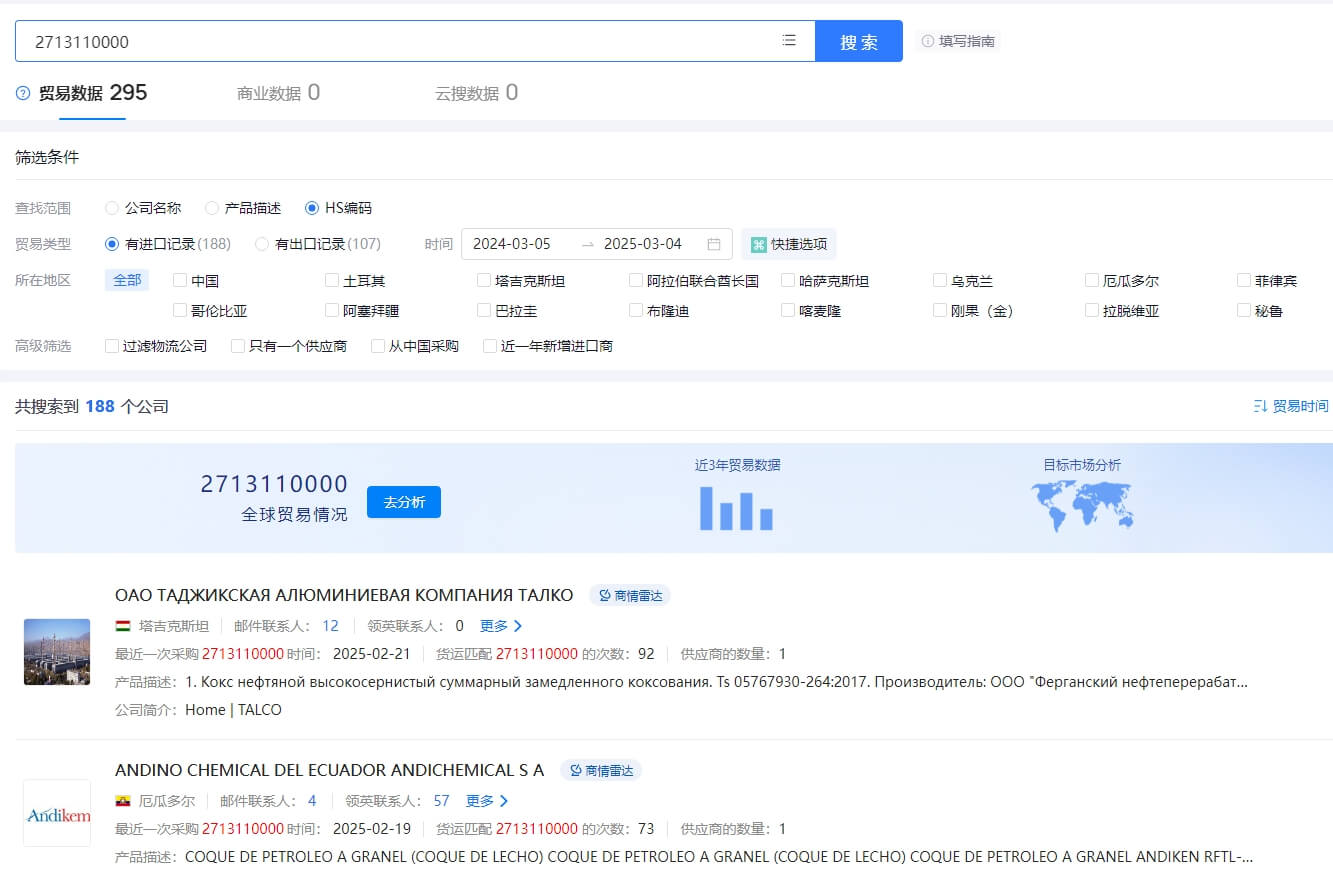This screenshot has width=1333, height=878.
Task: Click email contacts count 12
Action: point(330,626)
